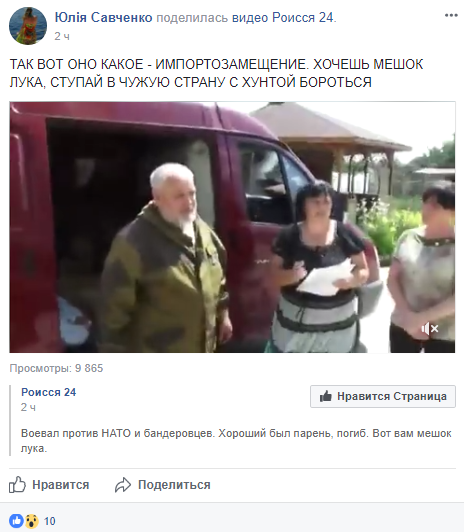Viewport: 464px width, 532px height.
Task: Click the Нравится Страница button
Action: tap(383, 396)
